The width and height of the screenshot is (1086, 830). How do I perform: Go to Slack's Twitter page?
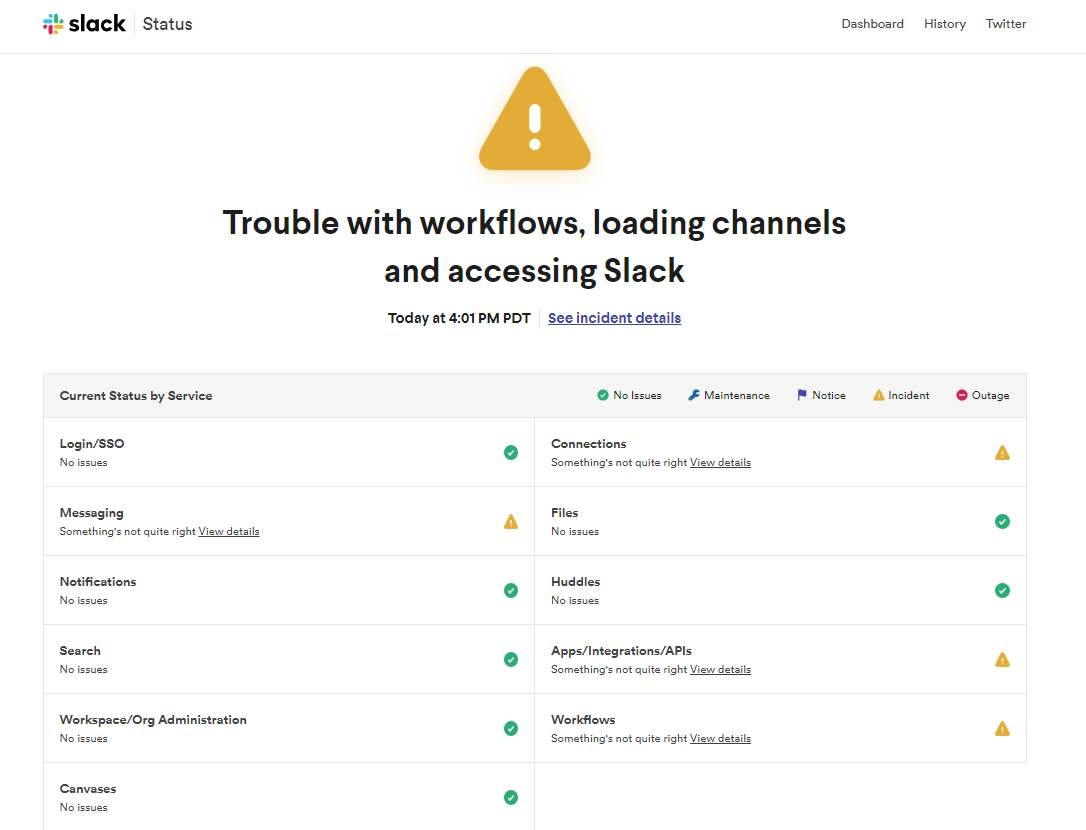click(1006, 23)
